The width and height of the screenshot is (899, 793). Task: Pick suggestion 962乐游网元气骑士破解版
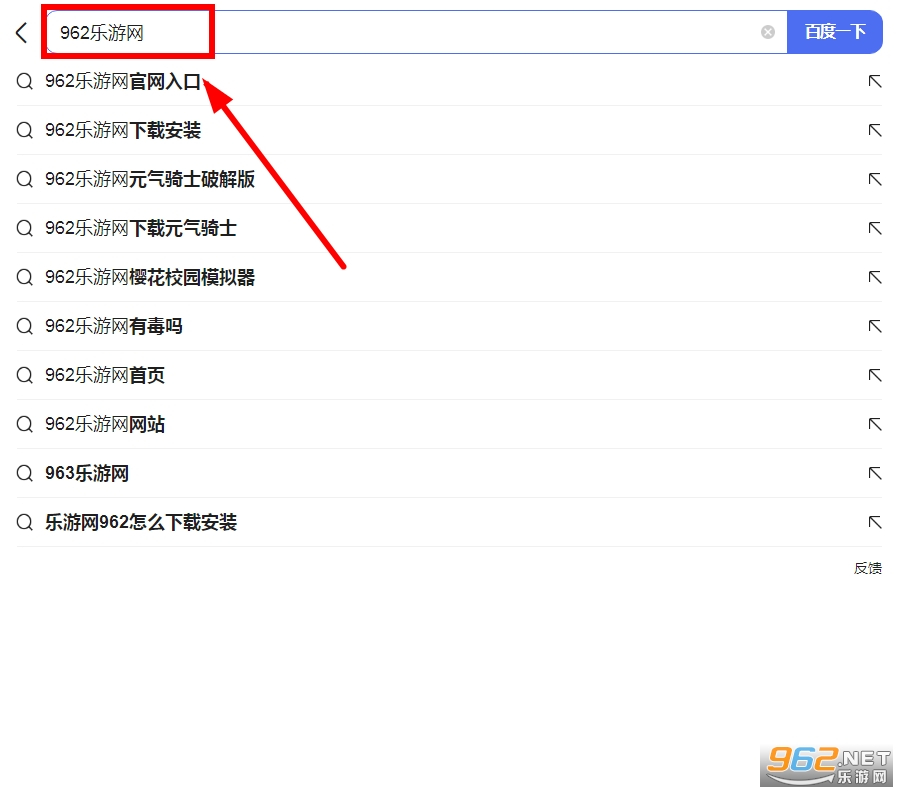coord(150,180)
